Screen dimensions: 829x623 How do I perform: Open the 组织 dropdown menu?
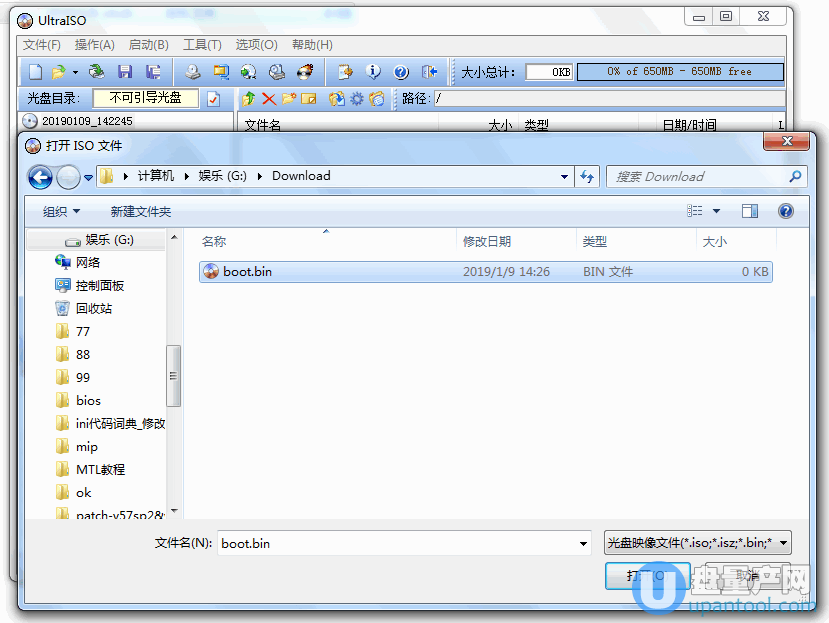click(x=61, y=212)
